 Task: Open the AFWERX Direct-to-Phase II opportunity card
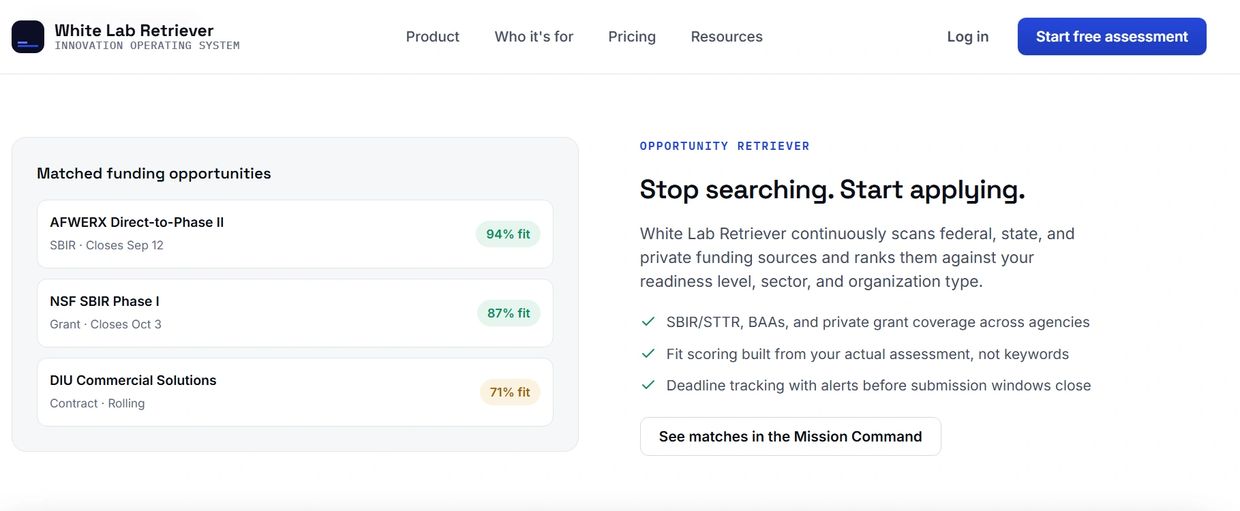point(295,234)
